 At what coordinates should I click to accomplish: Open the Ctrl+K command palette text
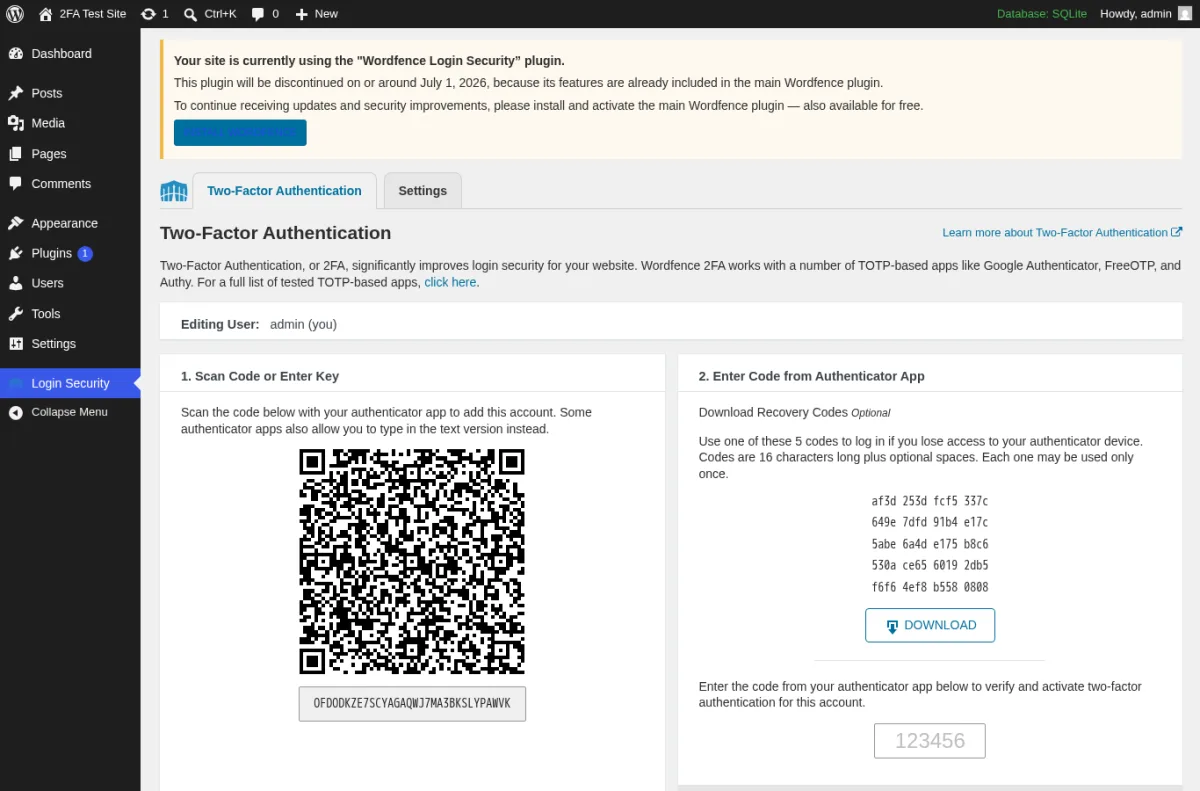tap(220, 14)
